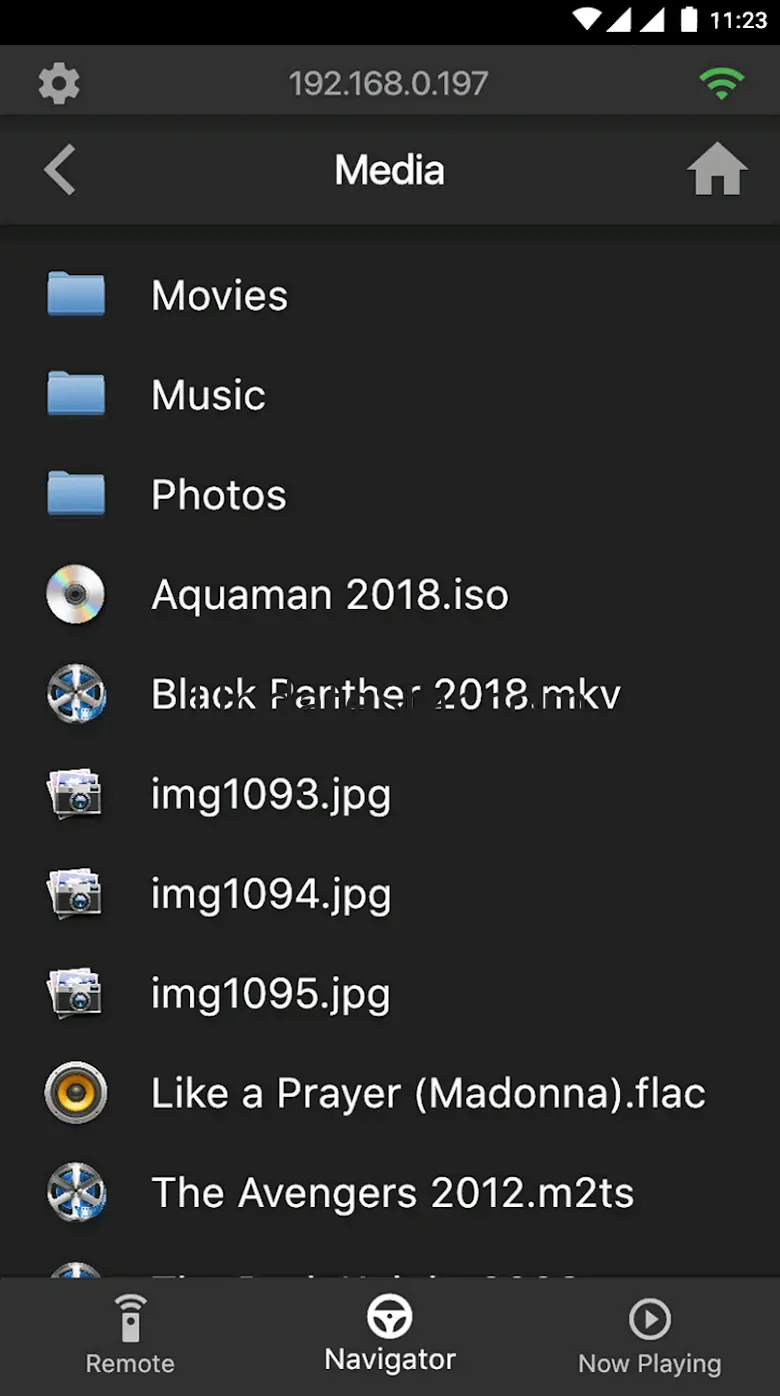
Task: Tap the 11:23 clock in the status bar
Action: click(x=738, y=20)
